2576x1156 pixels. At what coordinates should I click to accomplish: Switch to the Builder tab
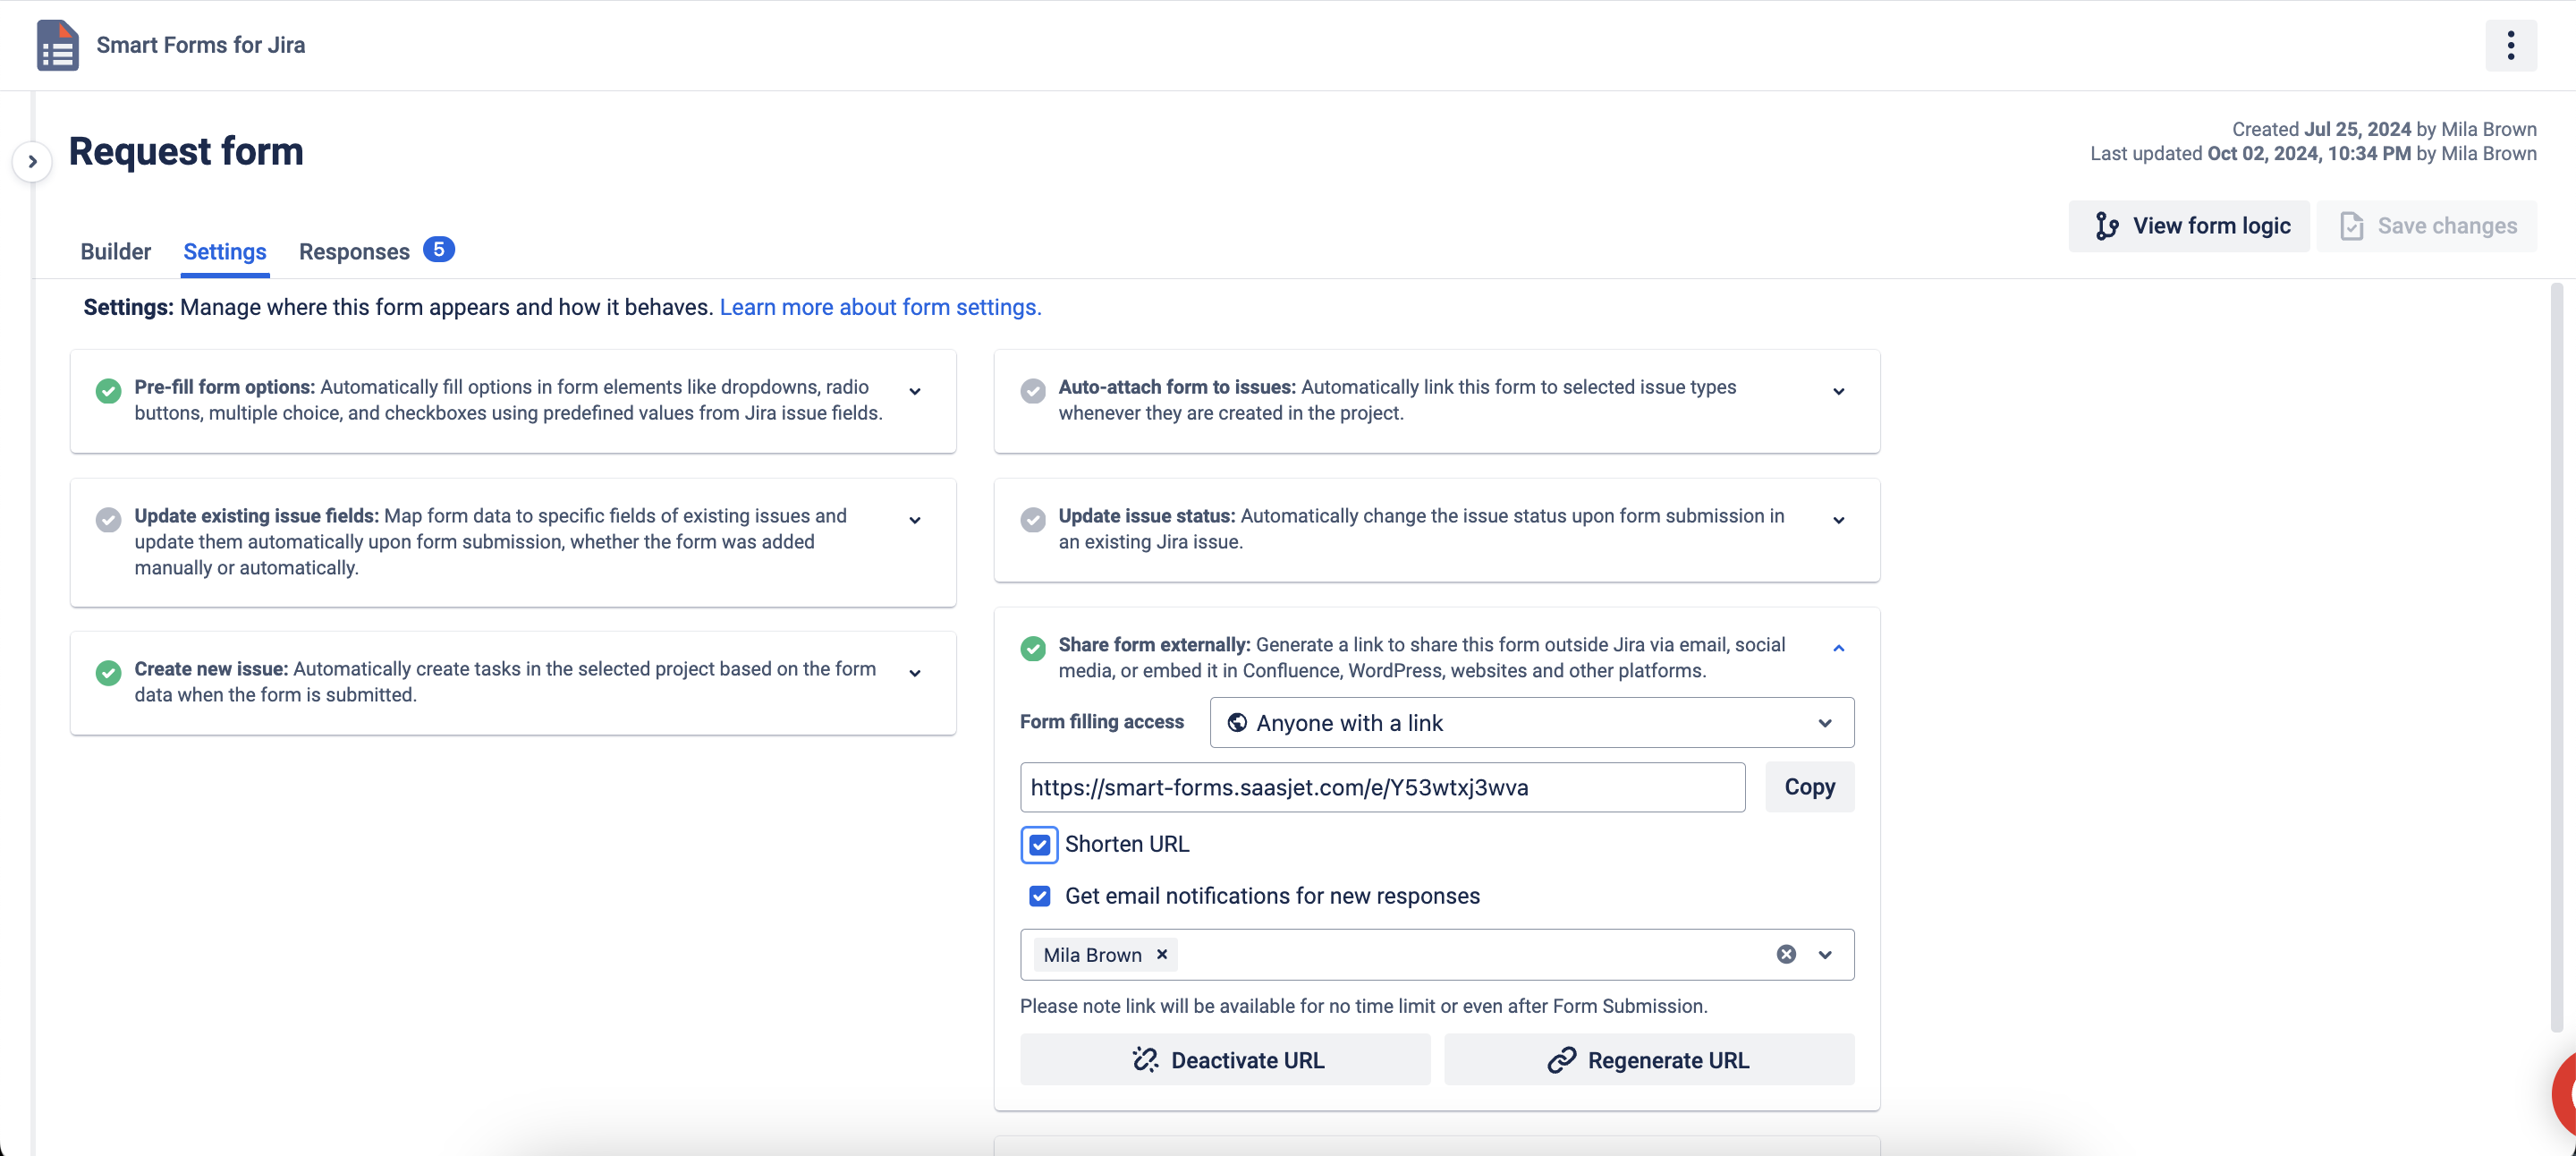click(x=115, y=251)
